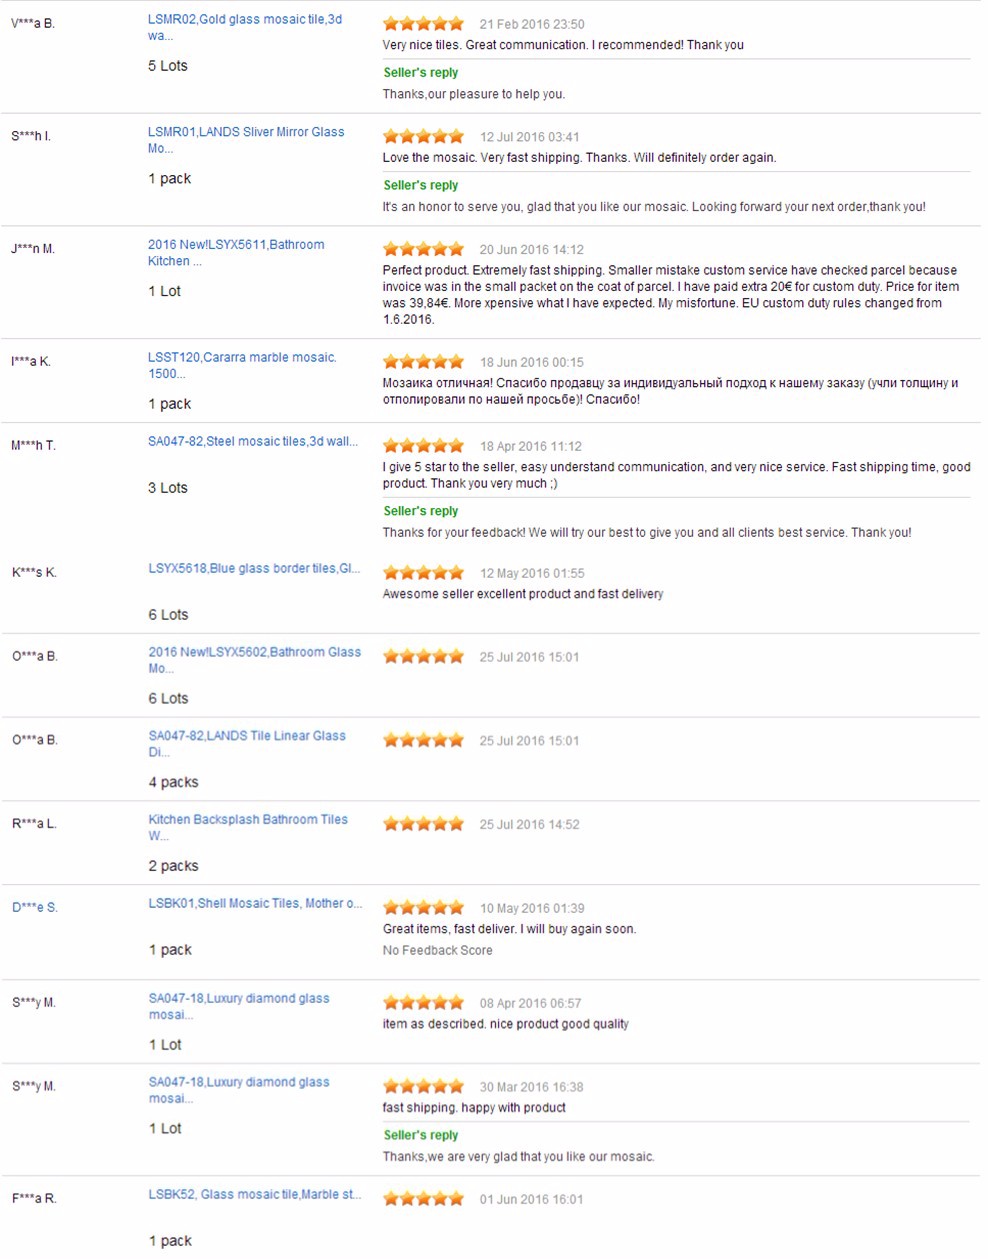Viewport: 988px width, 1259px height.
Task: Open LSBK01 Shell Mosaic Tiles product link
Action: pos(254,903)
